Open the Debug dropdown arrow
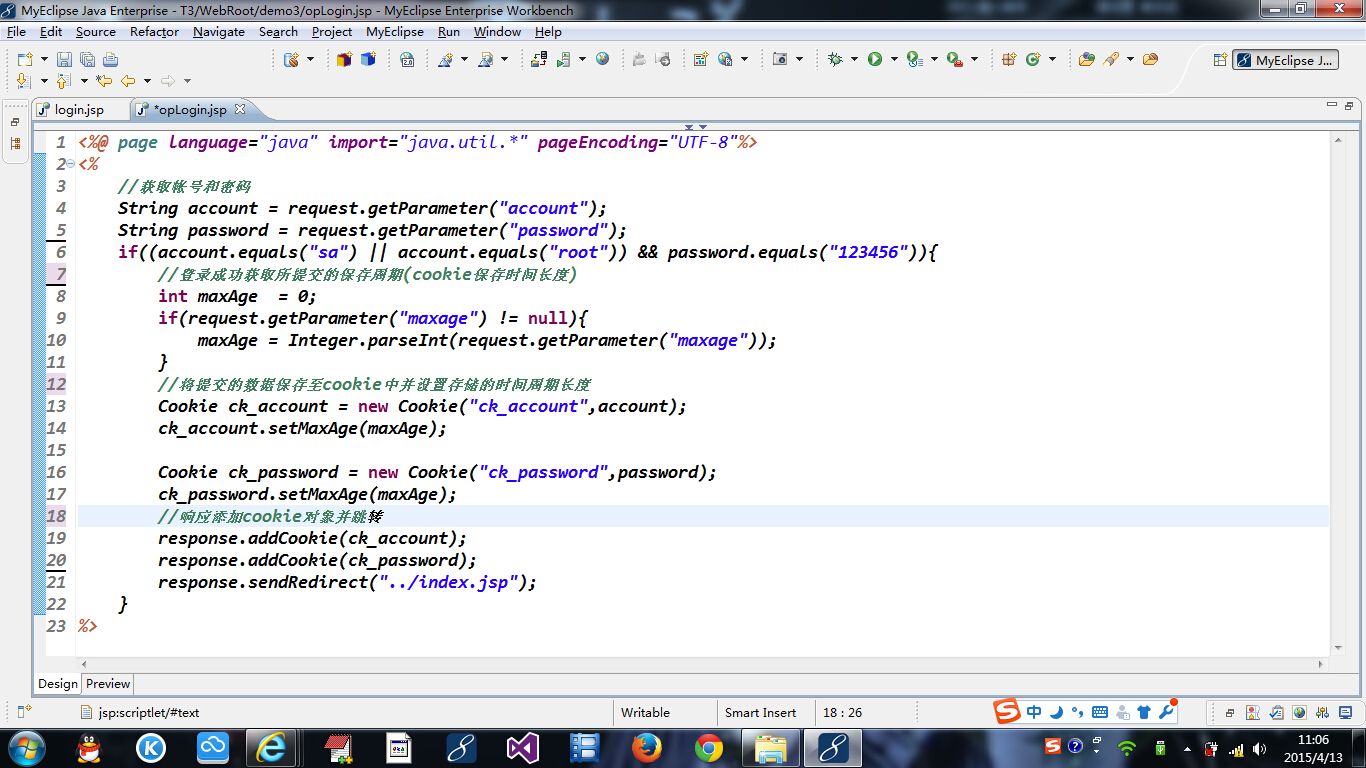The width and height of the screenshot is (1366, 768). (854, 60)
